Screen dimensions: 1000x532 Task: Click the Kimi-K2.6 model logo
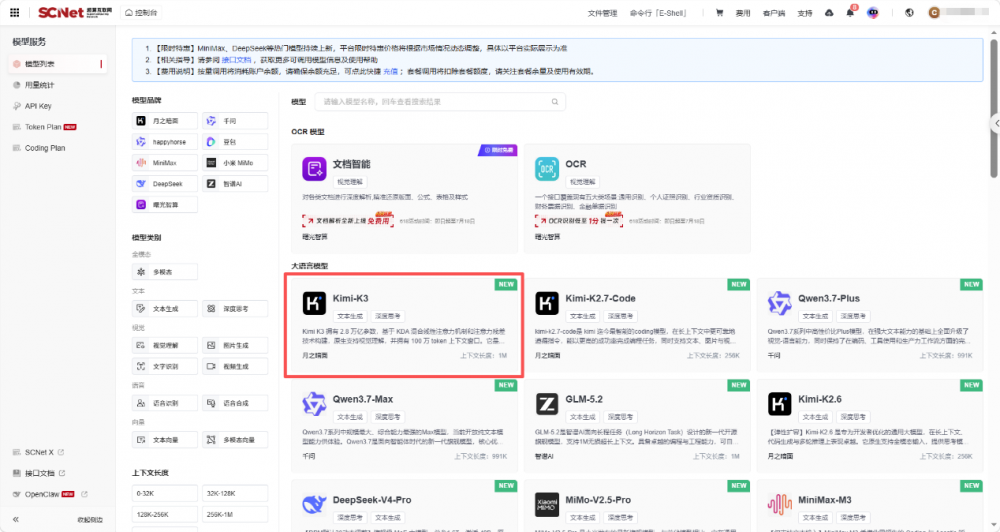click(779, 404)
